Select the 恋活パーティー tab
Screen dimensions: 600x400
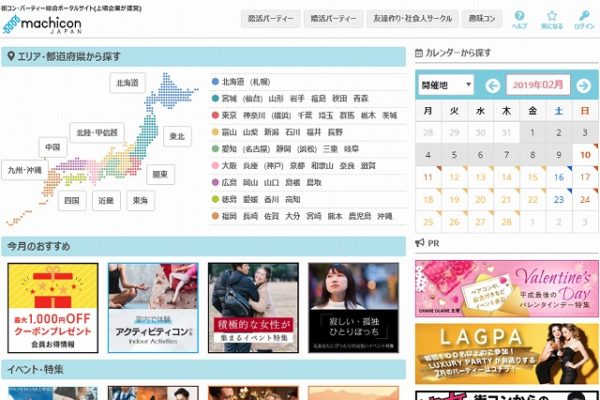point(271,19)
